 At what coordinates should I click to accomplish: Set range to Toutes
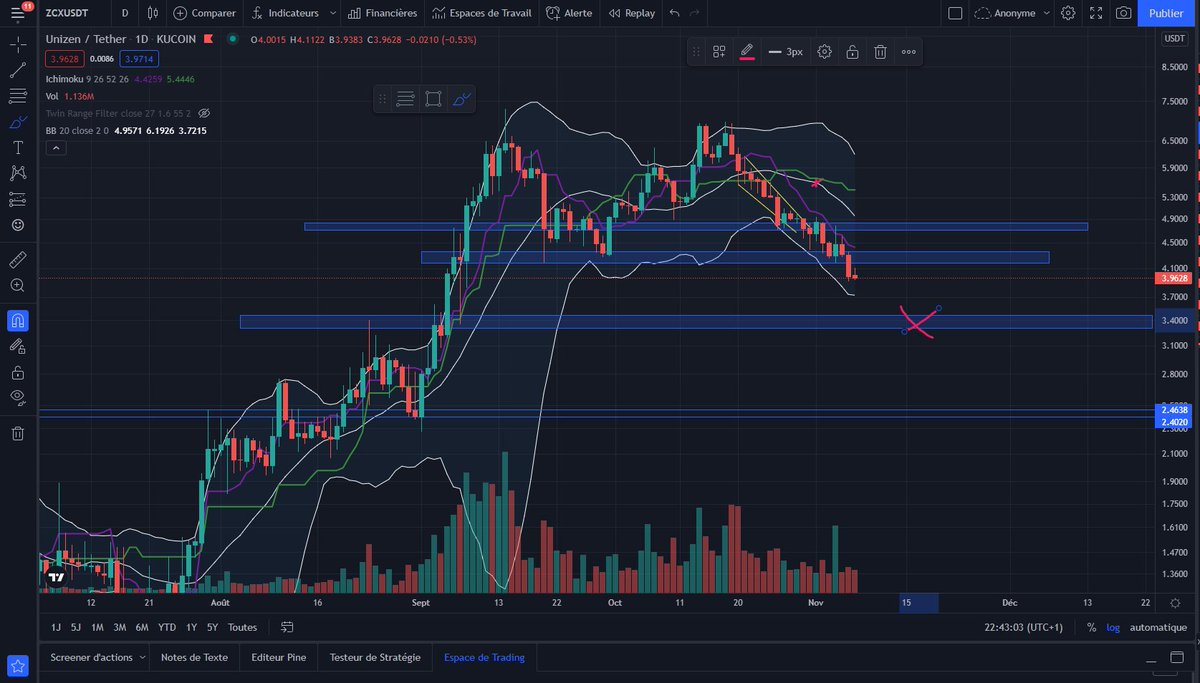pos(243,628)
